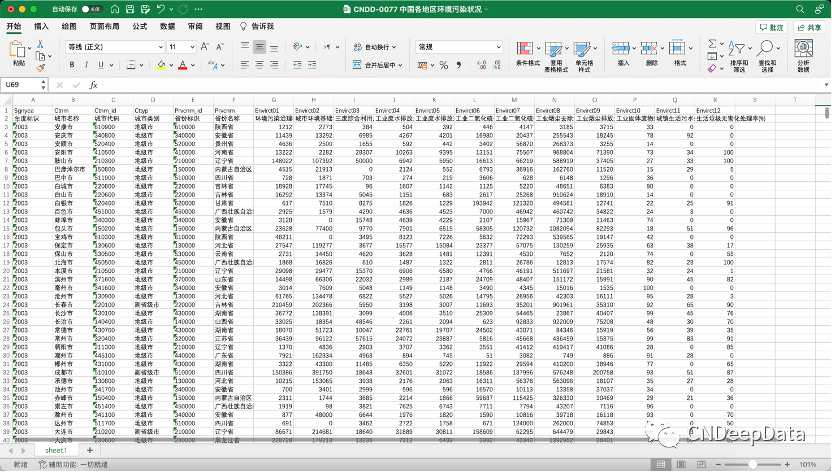Click the AutoSum sigma icon

[x=712, y=43]
